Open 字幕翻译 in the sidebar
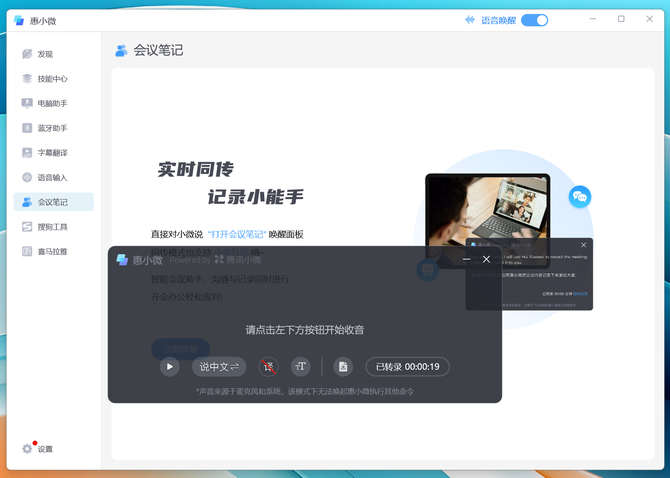The height and width of the screenshot is (478, 670). click(x=44, y=152)
